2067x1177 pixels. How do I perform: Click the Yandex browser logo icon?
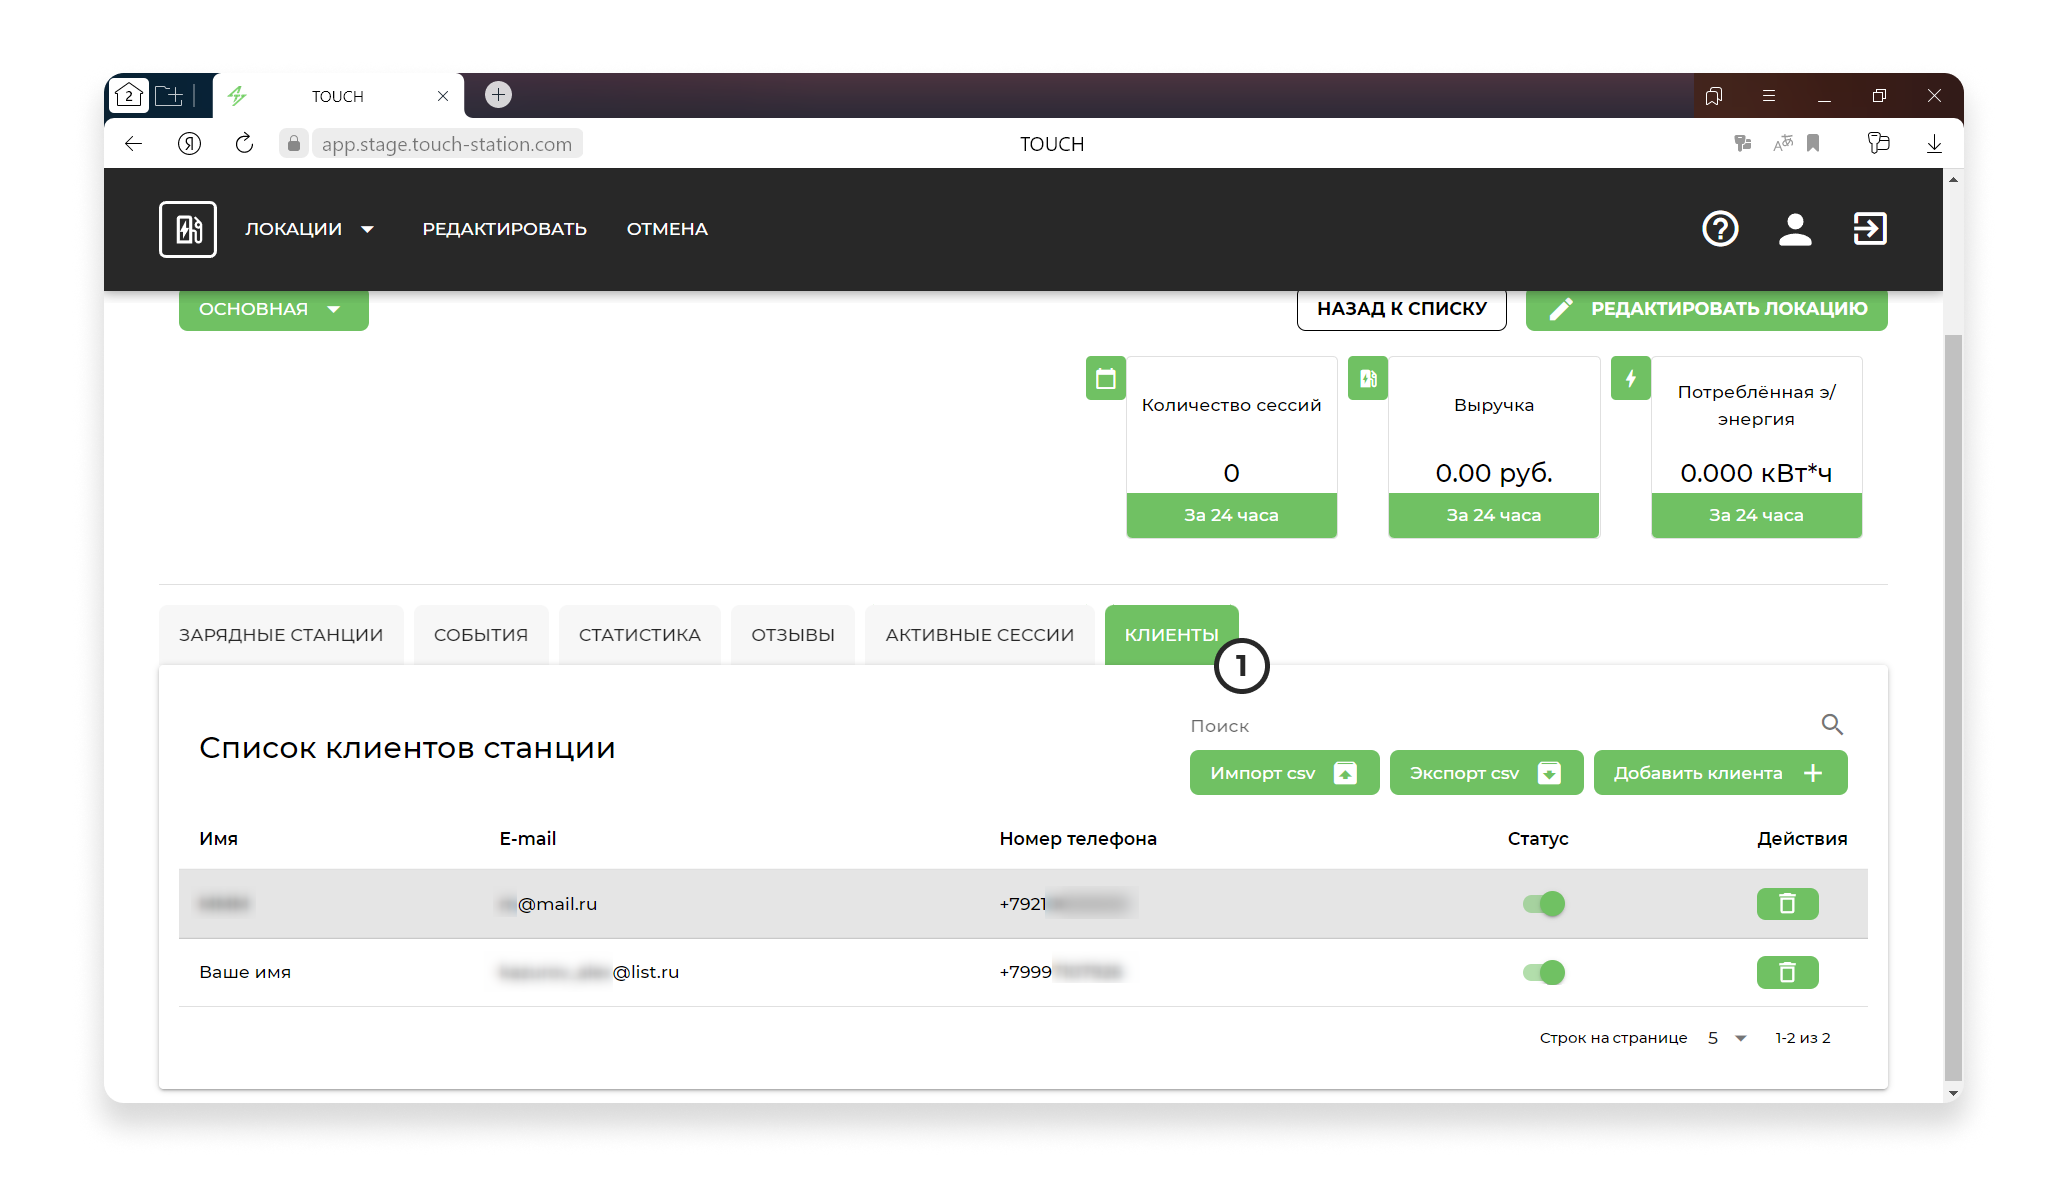(x=189, y=144)
